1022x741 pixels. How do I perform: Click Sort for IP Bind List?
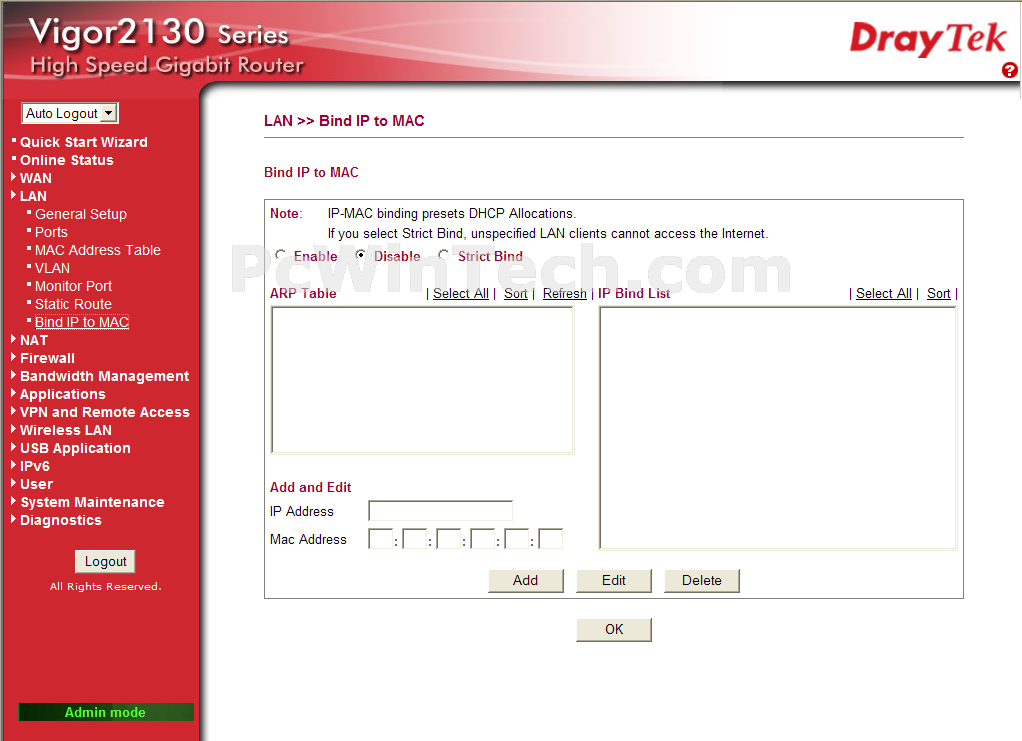click(x=939, y=294)
